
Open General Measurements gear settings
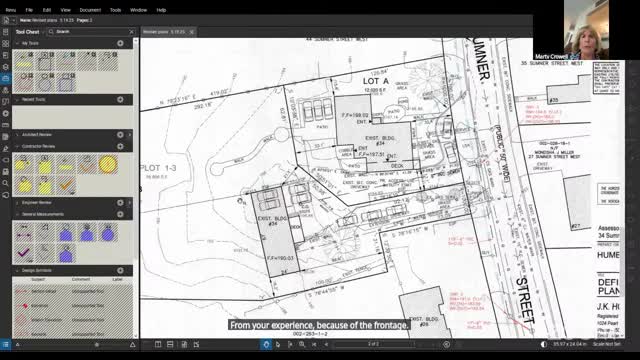[120, 214]
